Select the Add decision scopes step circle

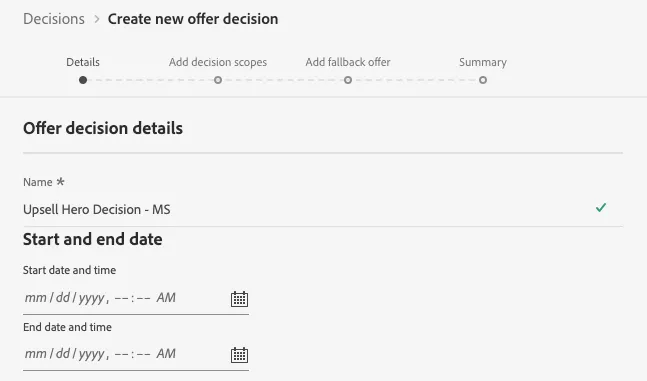point(218,80)
